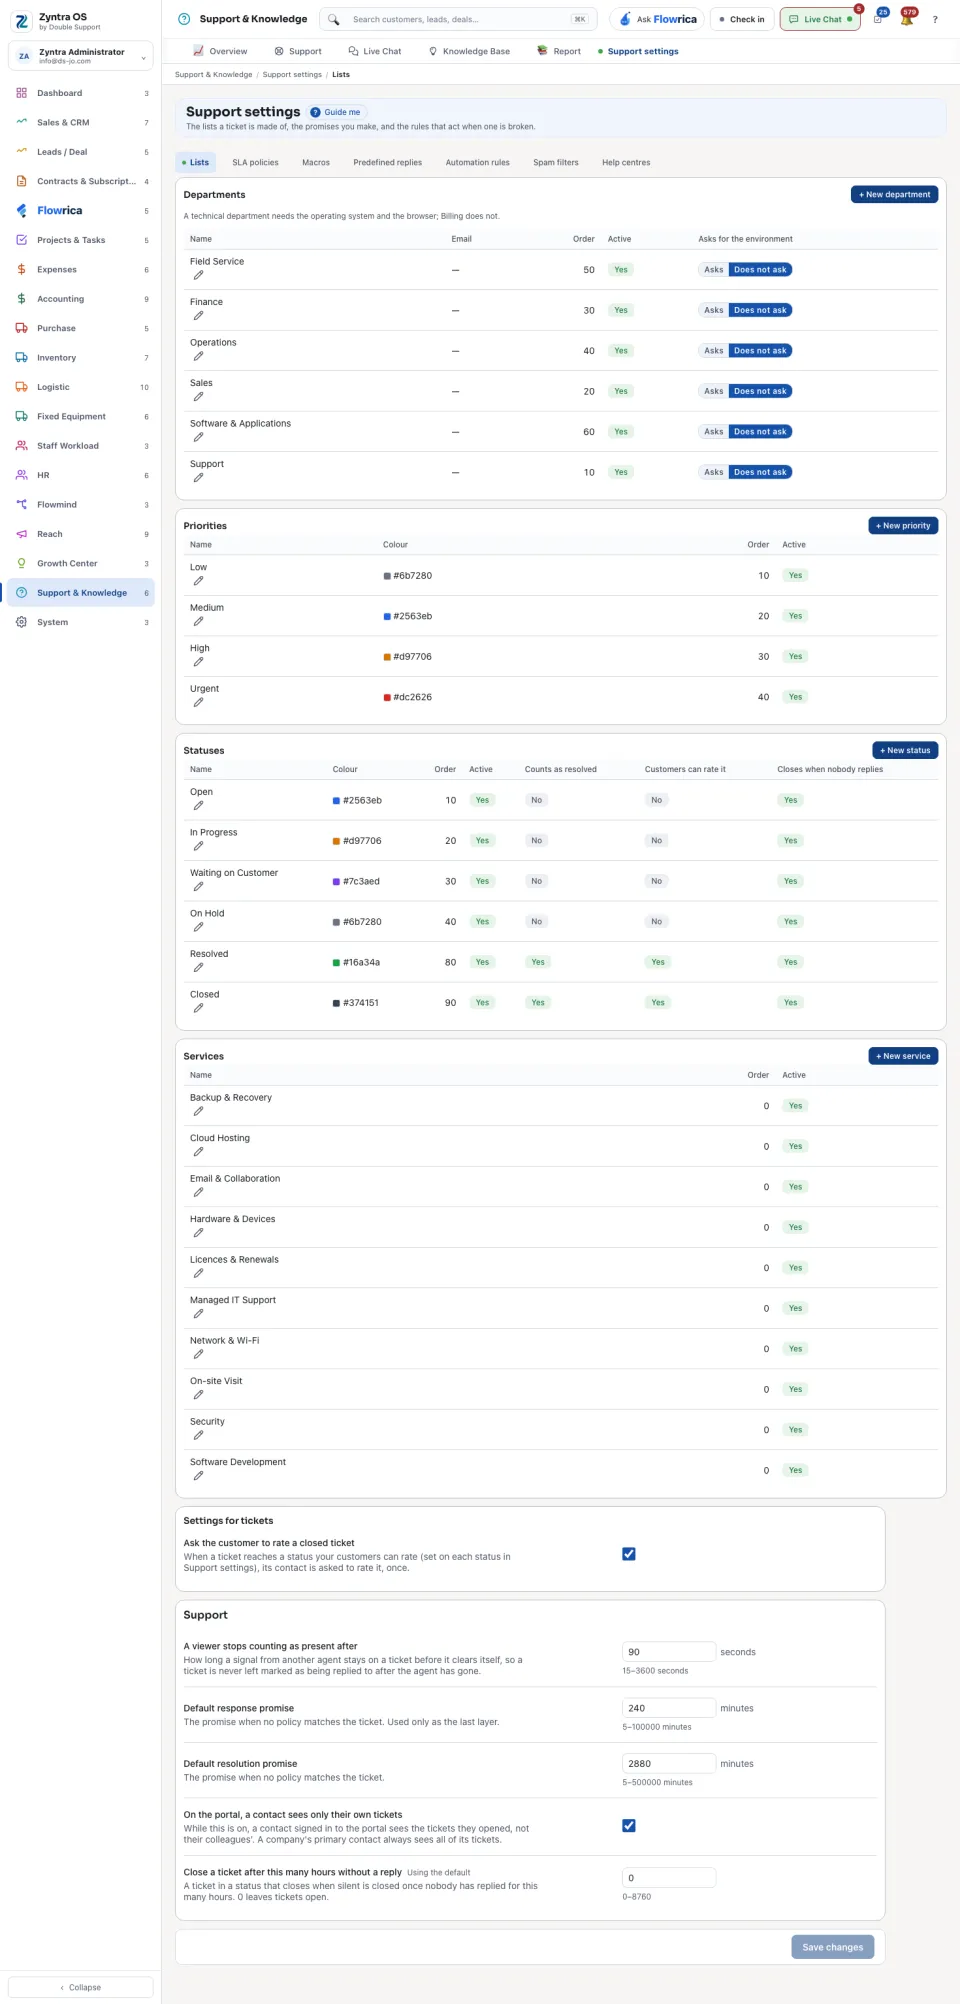Open the System gear icon
This screenshot has height=2004, width=960.
pyautogui.click(x=21, y=622)
